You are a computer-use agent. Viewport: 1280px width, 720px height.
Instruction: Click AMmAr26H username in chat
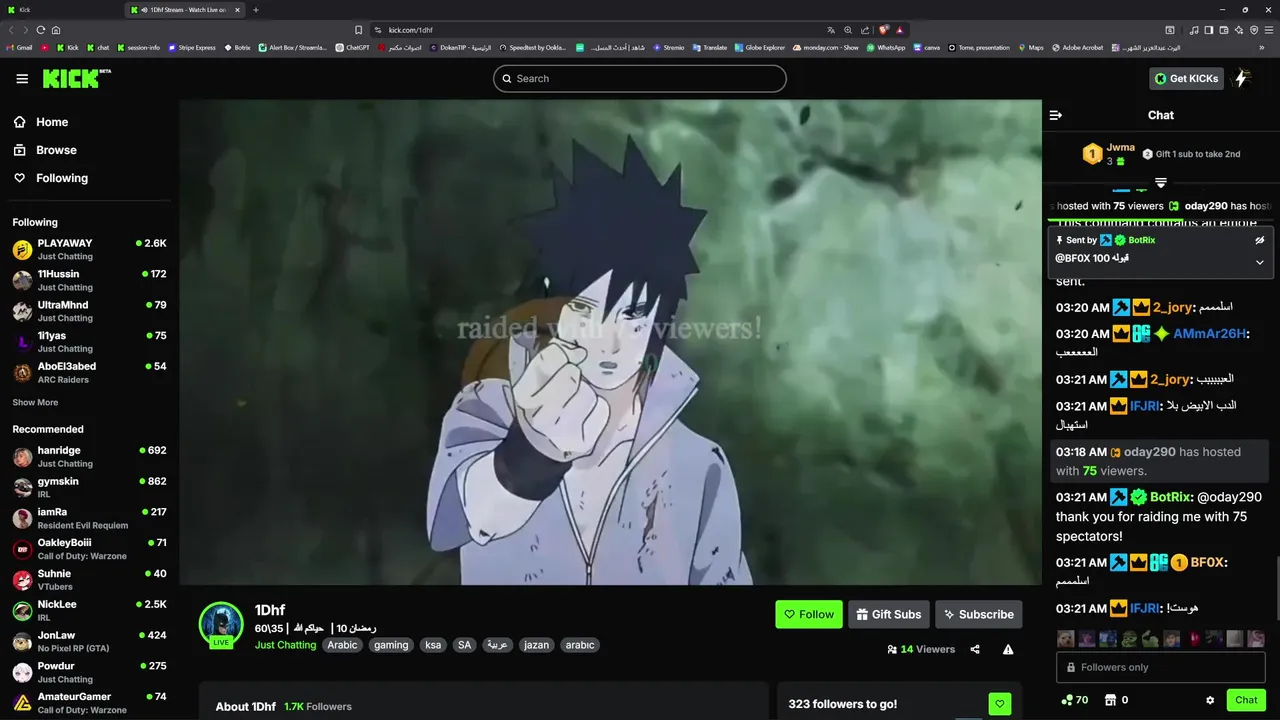[1210, 334]
